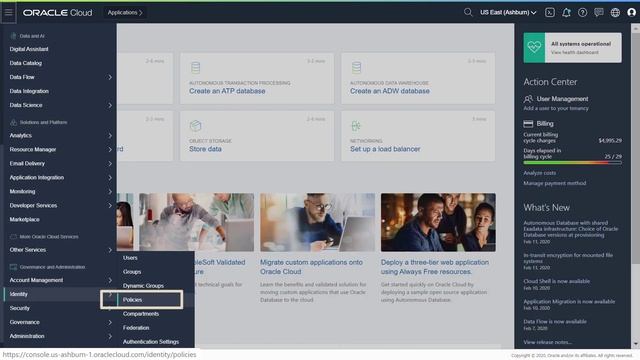Viewport: 640px width, 360px height.
Task: Click Create an ATP database link
Action: coord(227,91)
